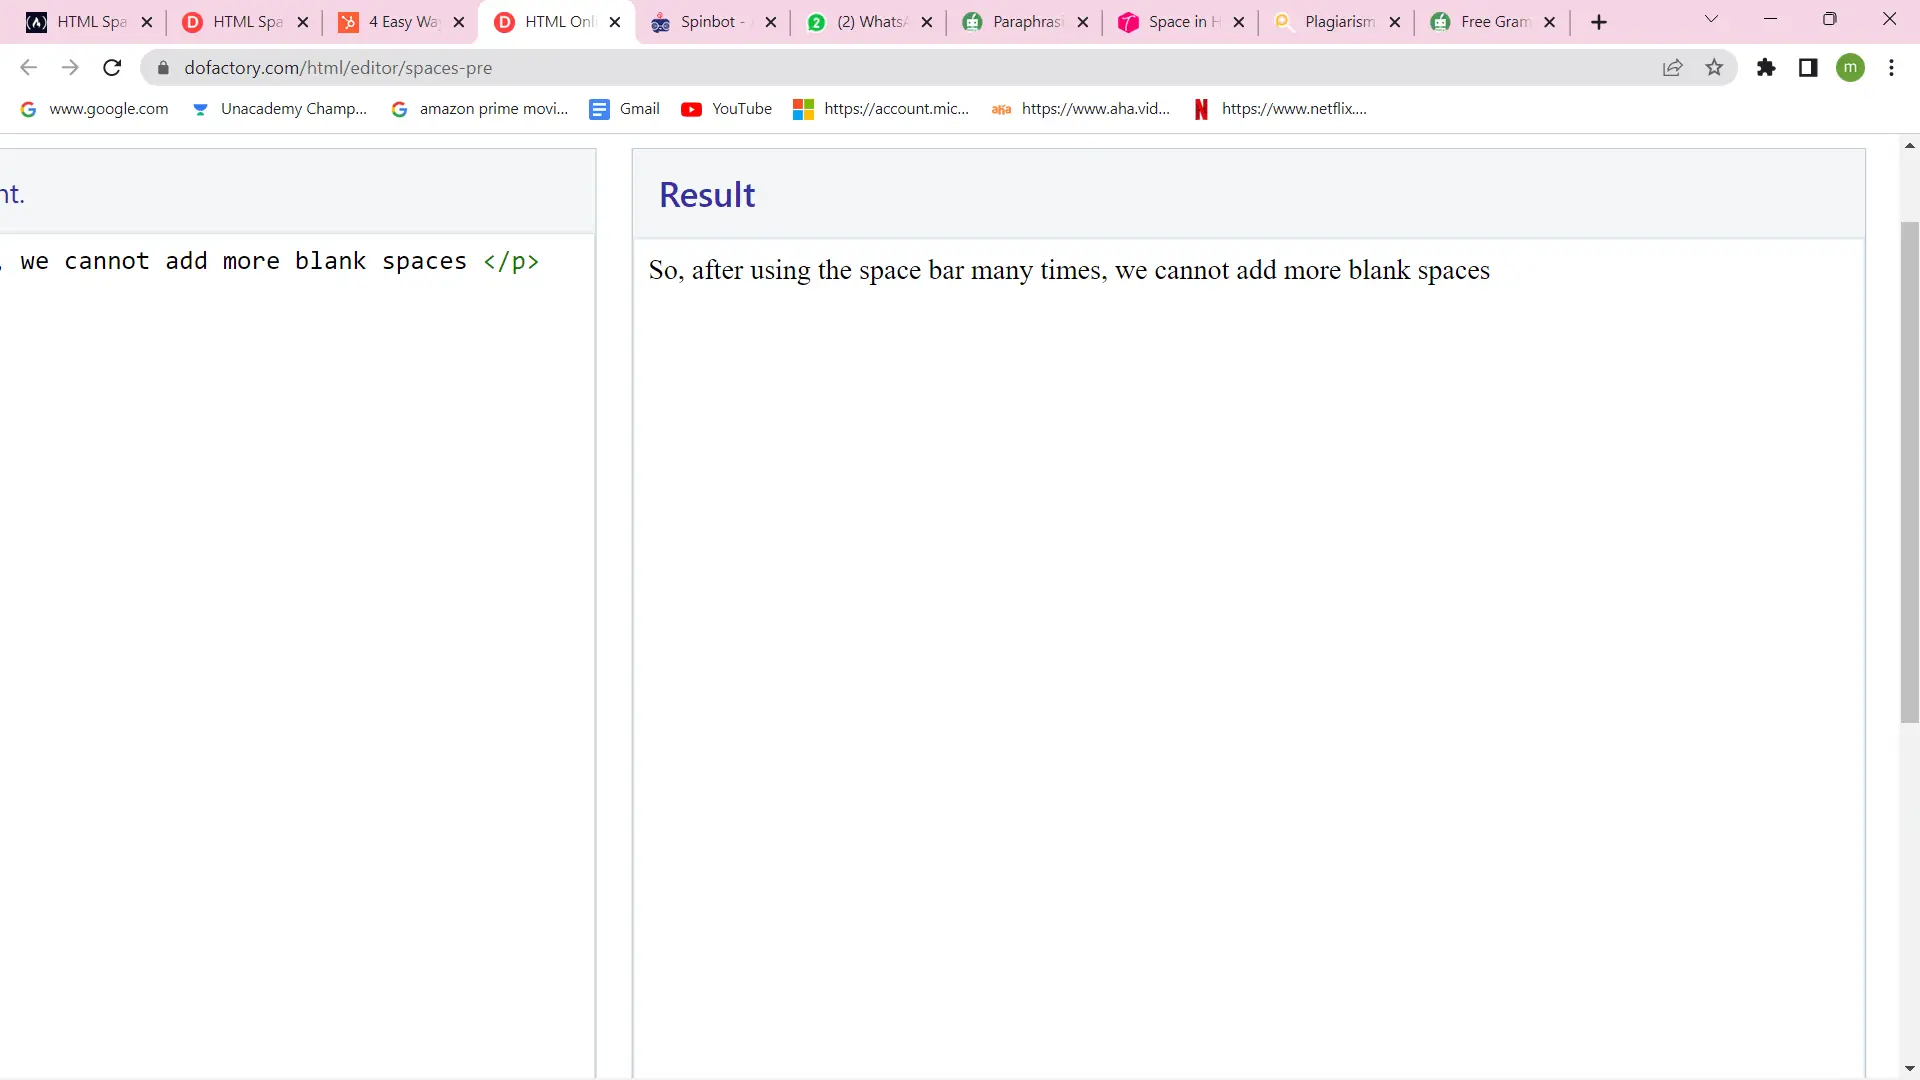1920x1080 pixels.
Task: Scroll down the Result panel
Action: click(1909, 1069)
